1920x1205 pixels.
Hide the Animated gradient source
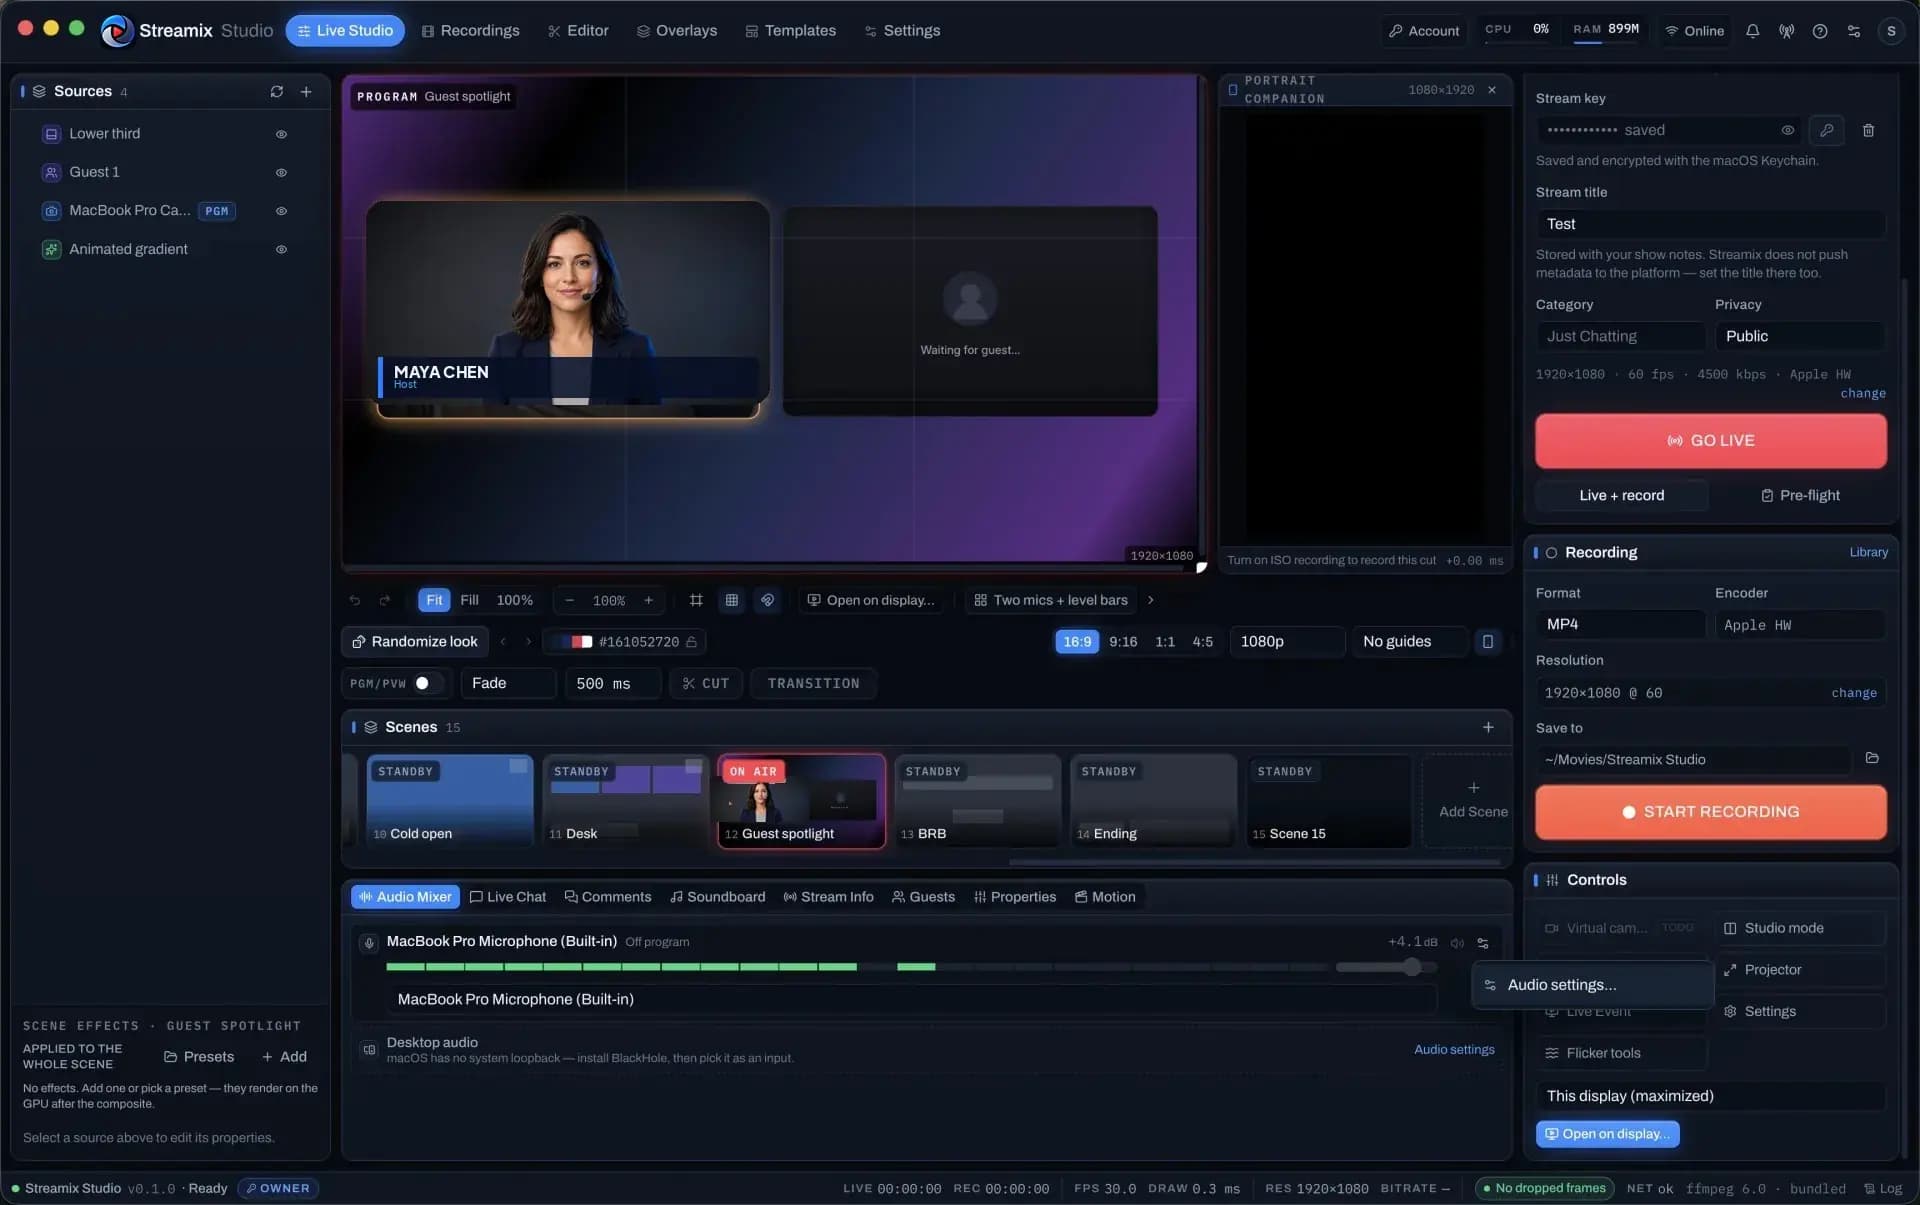281,249
